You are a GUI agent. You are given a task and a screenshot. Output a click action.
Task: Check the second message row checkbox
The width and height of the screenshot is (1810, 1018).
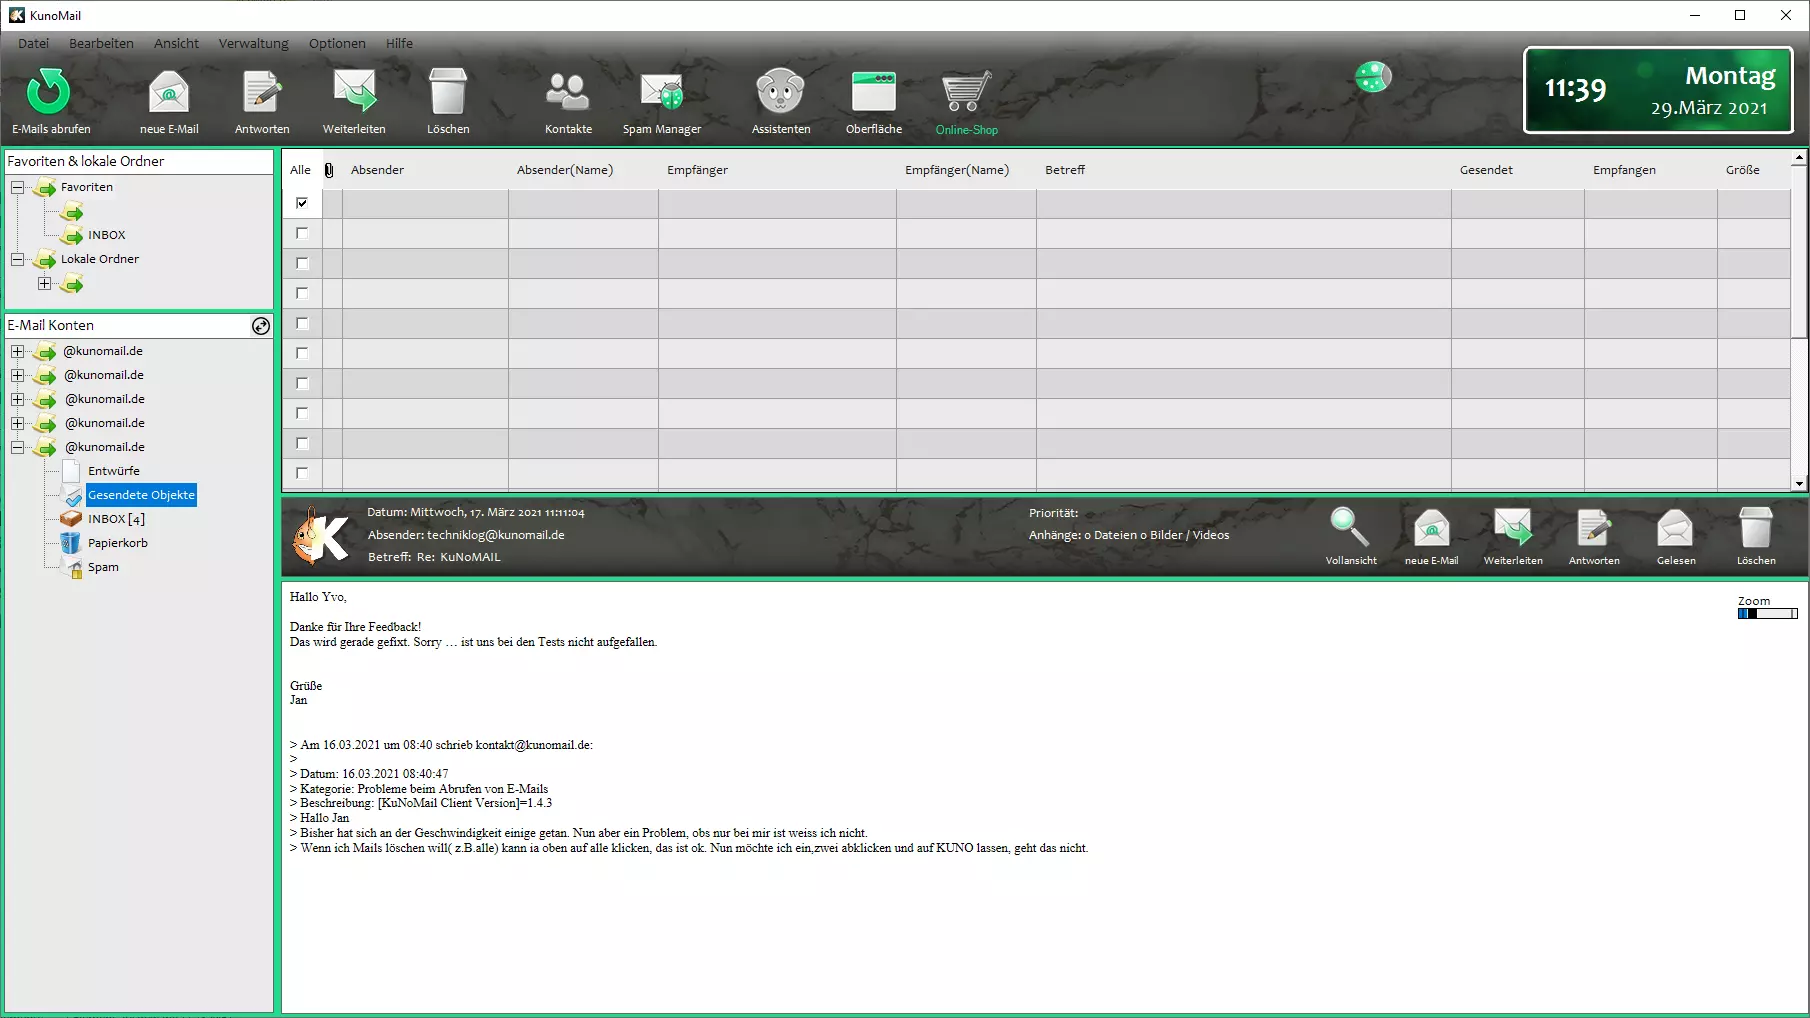tap(302, 233)
